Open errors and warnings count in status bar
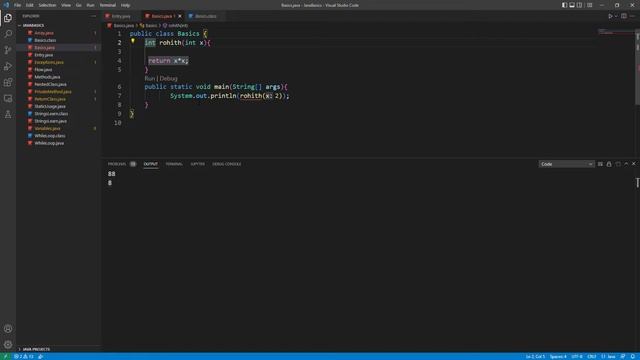Screen dimensions: 640x360 point(24,356)
